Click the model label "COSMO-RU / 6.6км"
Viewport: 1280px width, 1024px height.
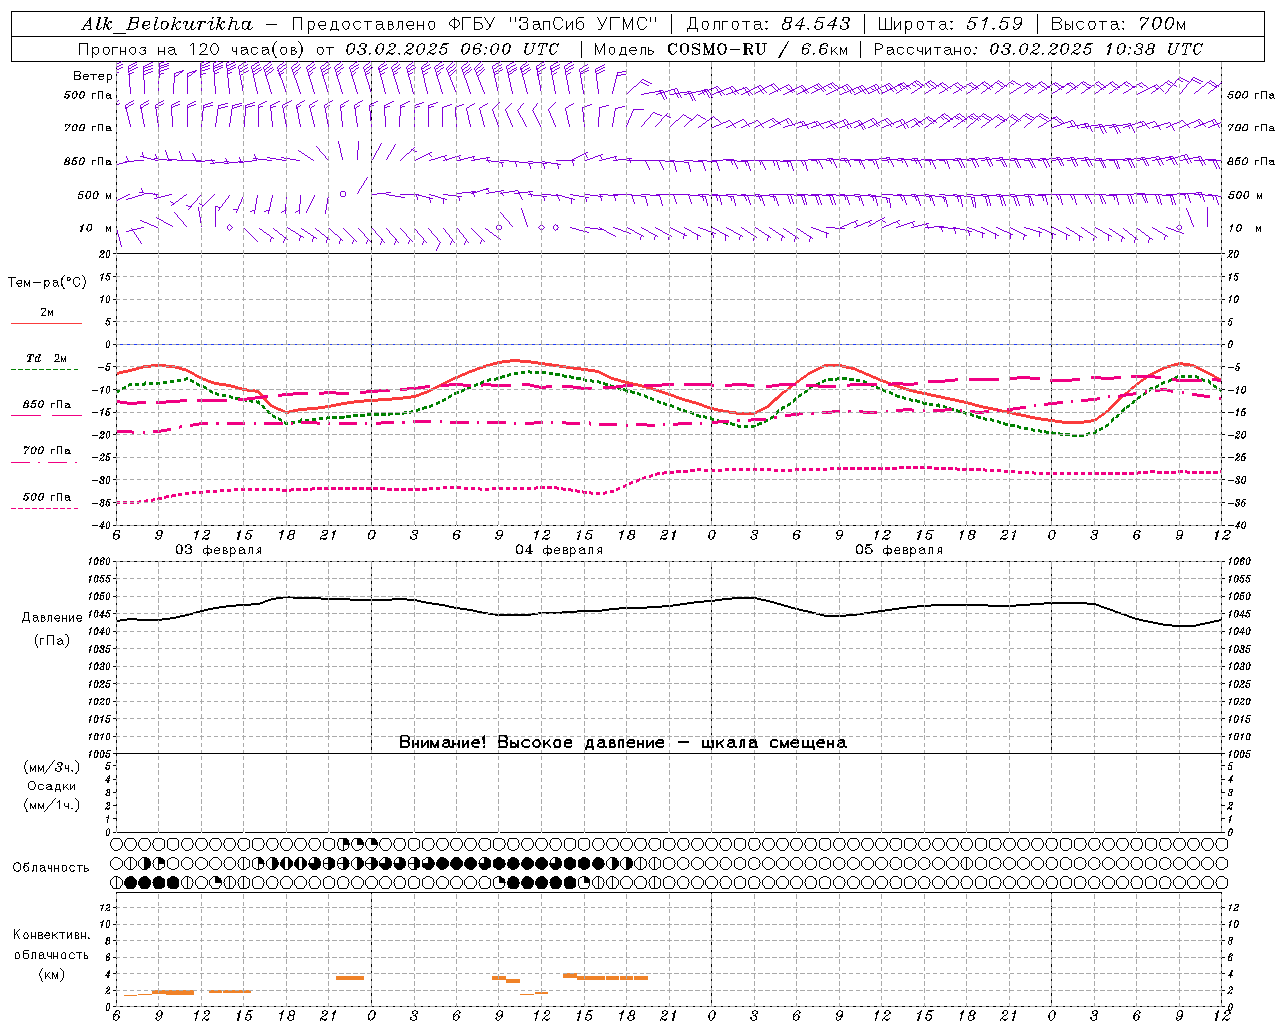[x=757, y=49]
